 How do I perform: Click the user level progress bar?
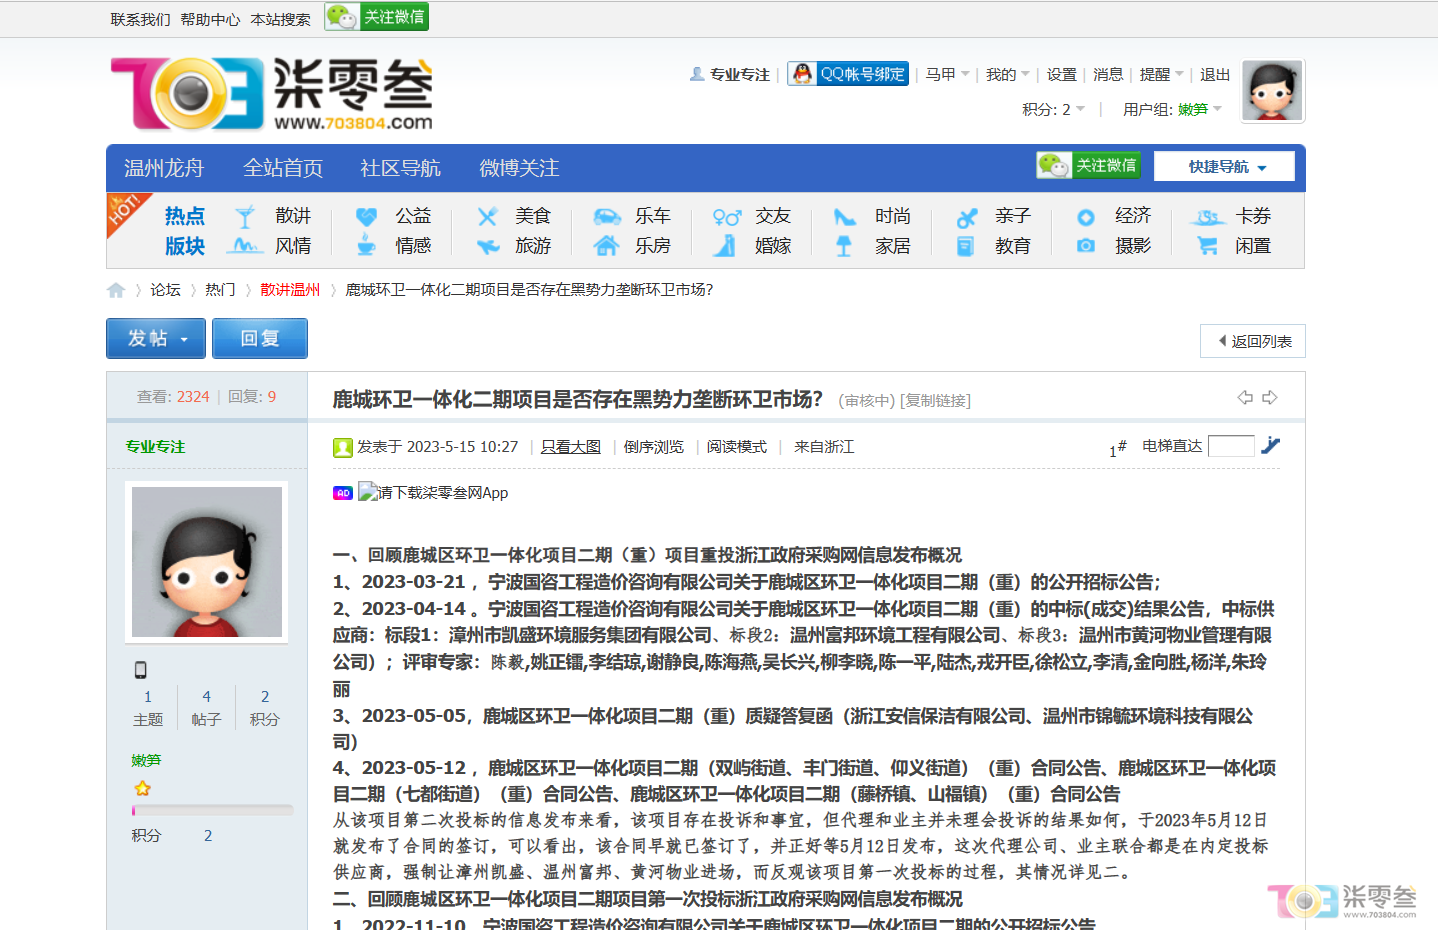pyautogui.click(x=212, y=810)
